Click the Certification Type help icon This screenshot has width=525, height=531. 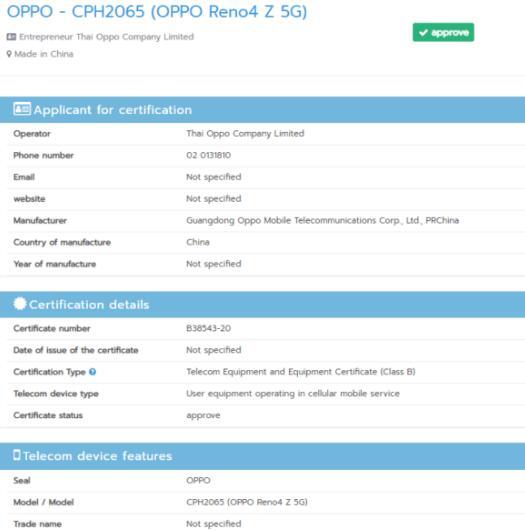[92, 372]
